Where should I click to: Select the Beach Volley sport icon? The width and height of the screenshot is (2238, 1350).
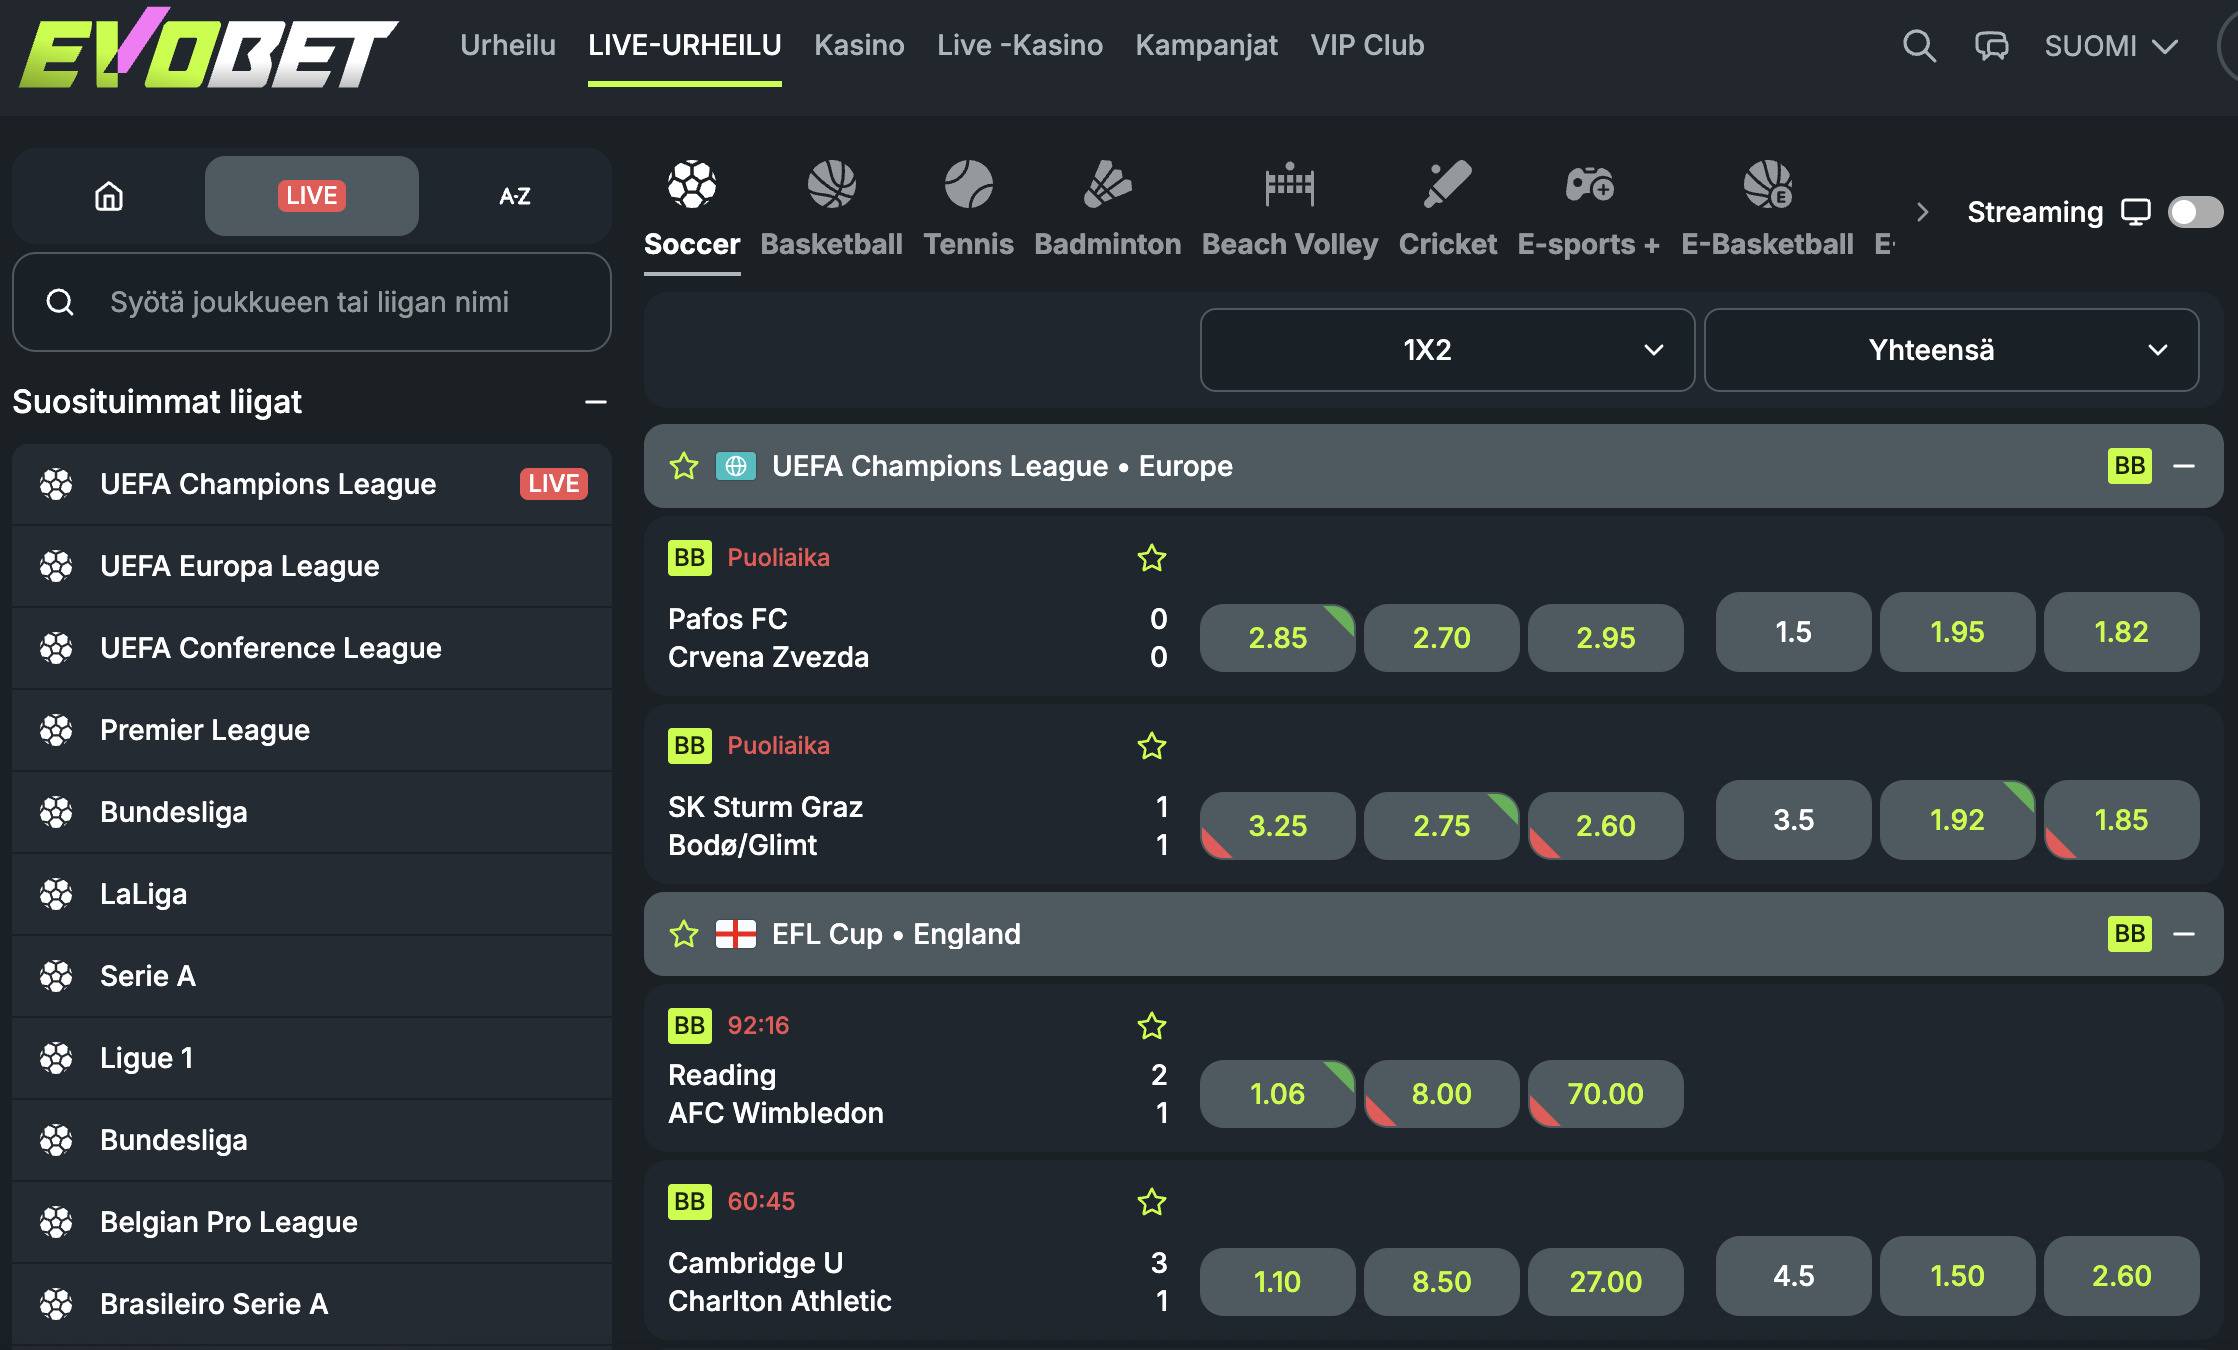click(1289, 184)
